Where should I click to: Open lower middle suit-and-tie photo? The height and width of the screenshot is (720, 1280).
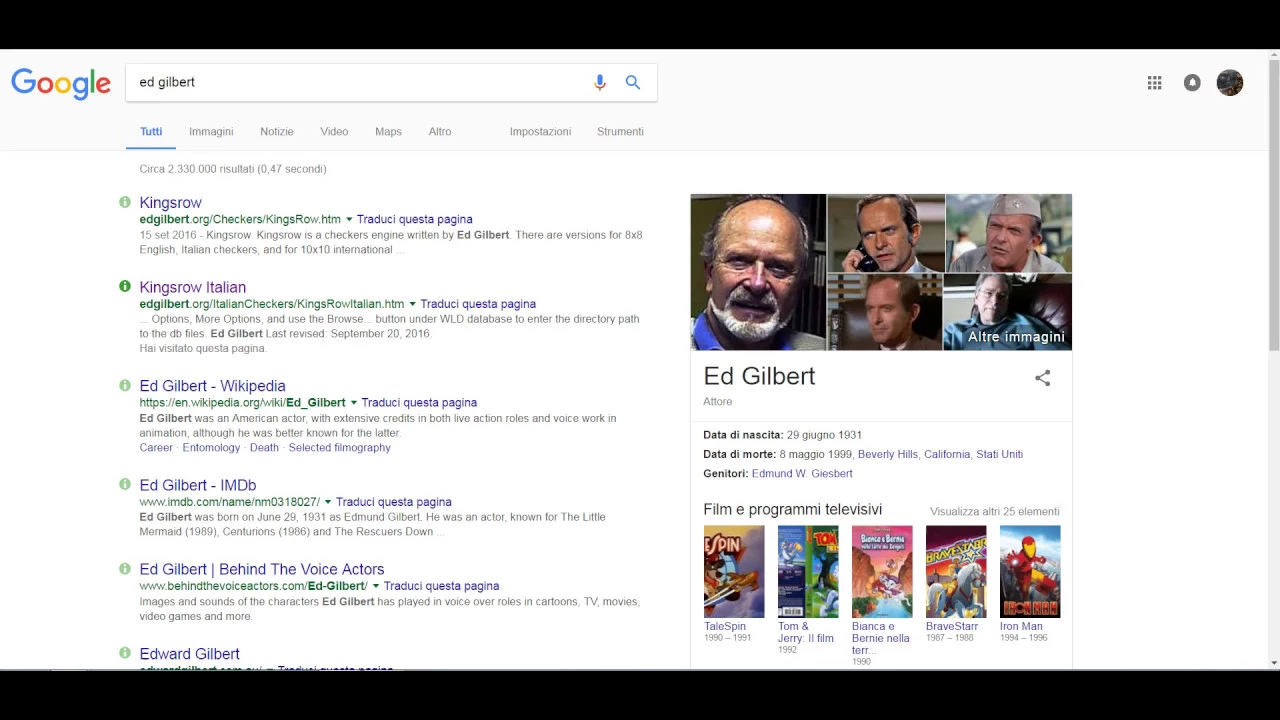pos(885,312)
